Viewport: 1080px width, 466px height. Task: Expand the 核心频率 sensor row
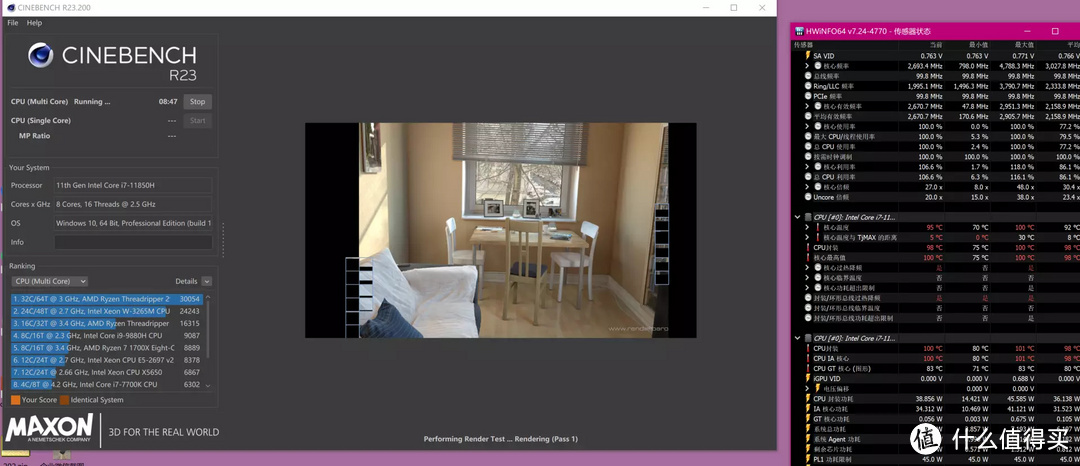807,66
